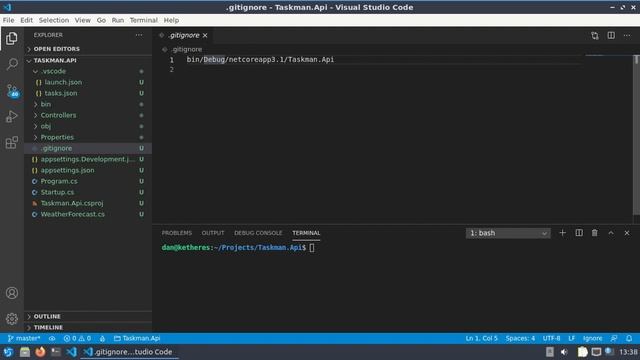
Task: Open the editor more actions ellipsis
Action: pos(627,36)
